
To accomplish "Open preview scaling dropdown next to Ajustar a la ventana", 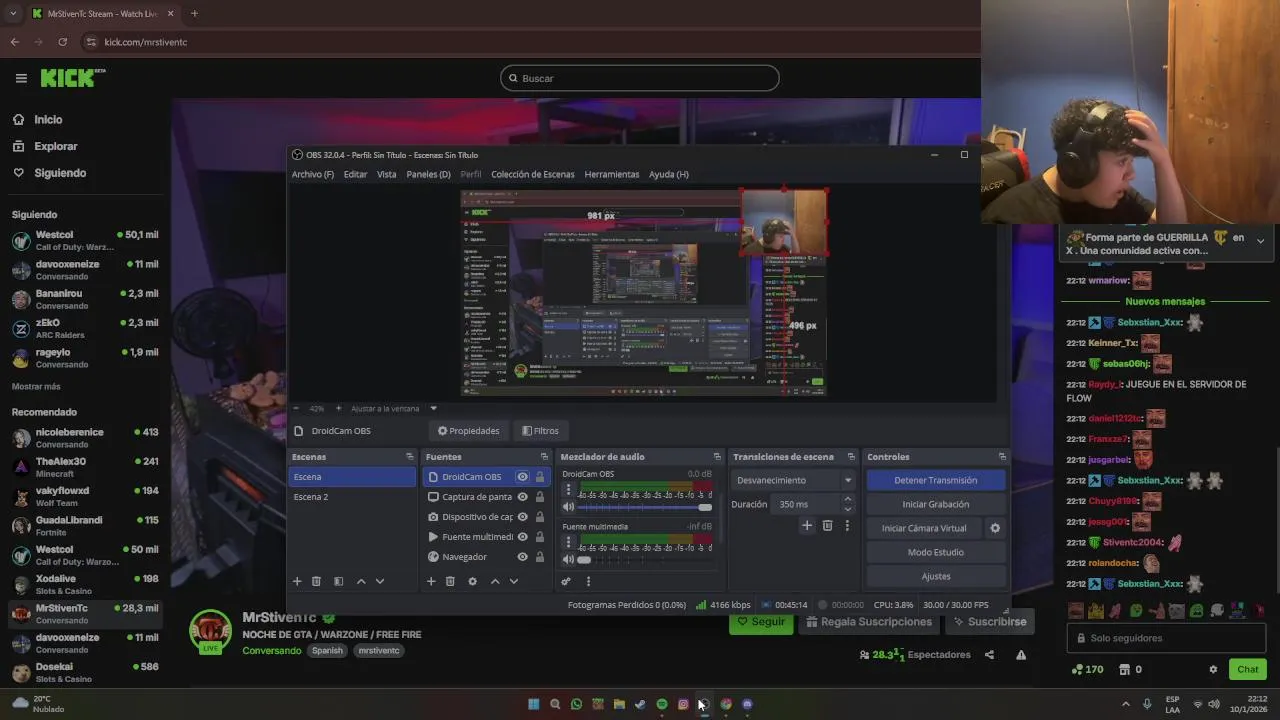I will pyautogui.click(x=433, y=408).
